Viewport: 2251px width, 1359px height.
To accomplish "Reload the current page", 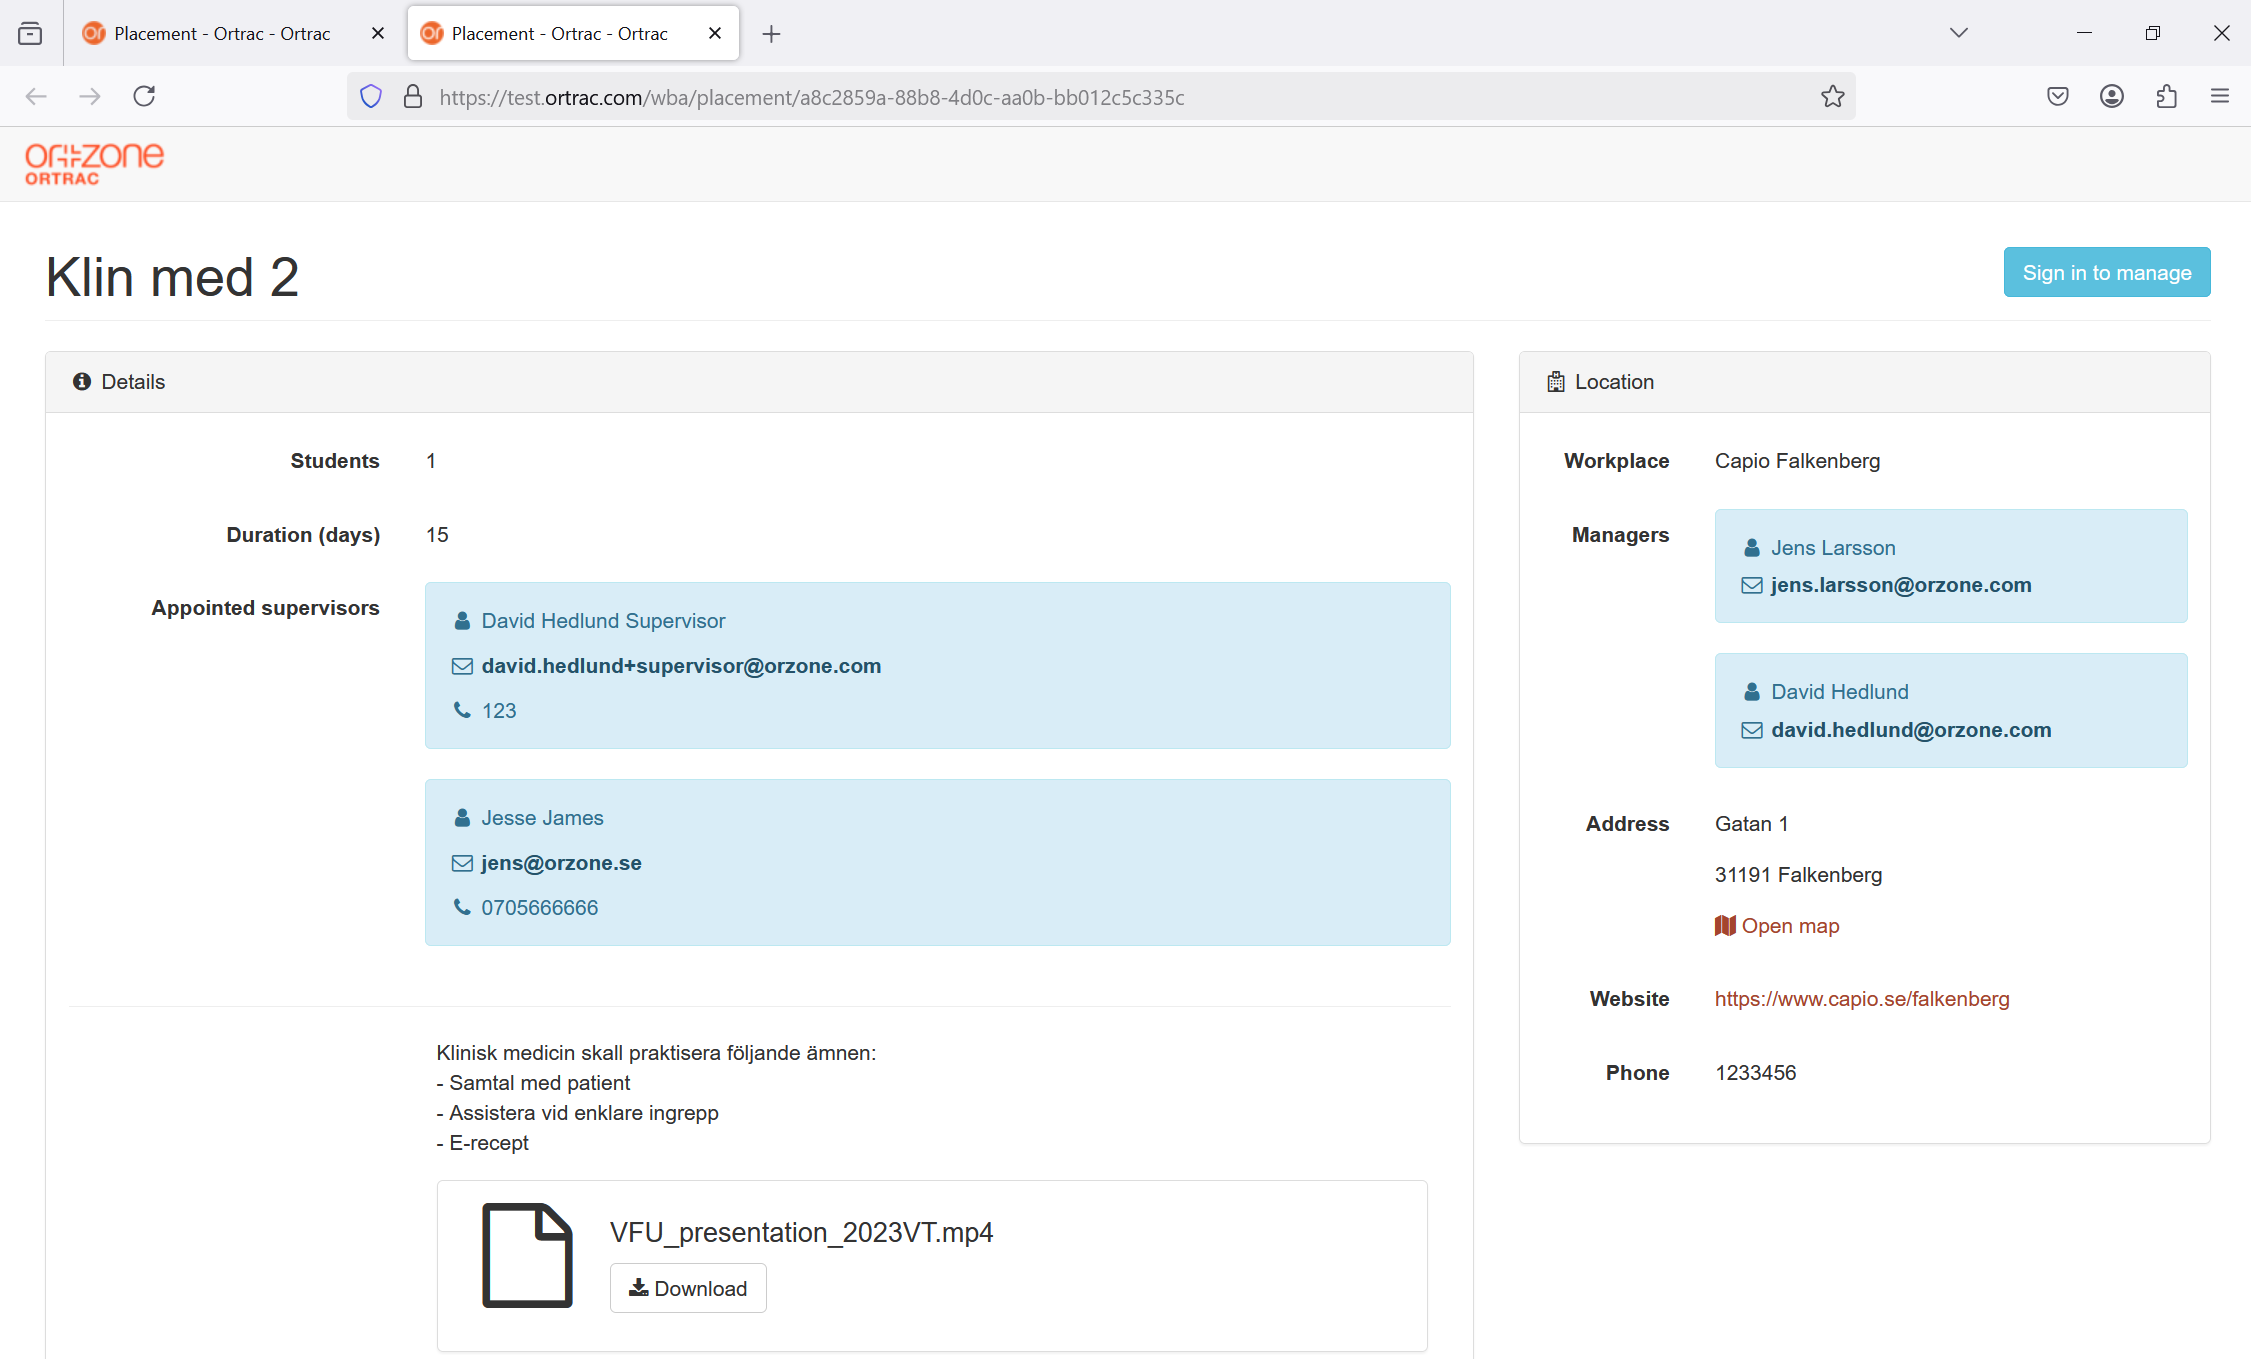I will [x=144, y=97].
